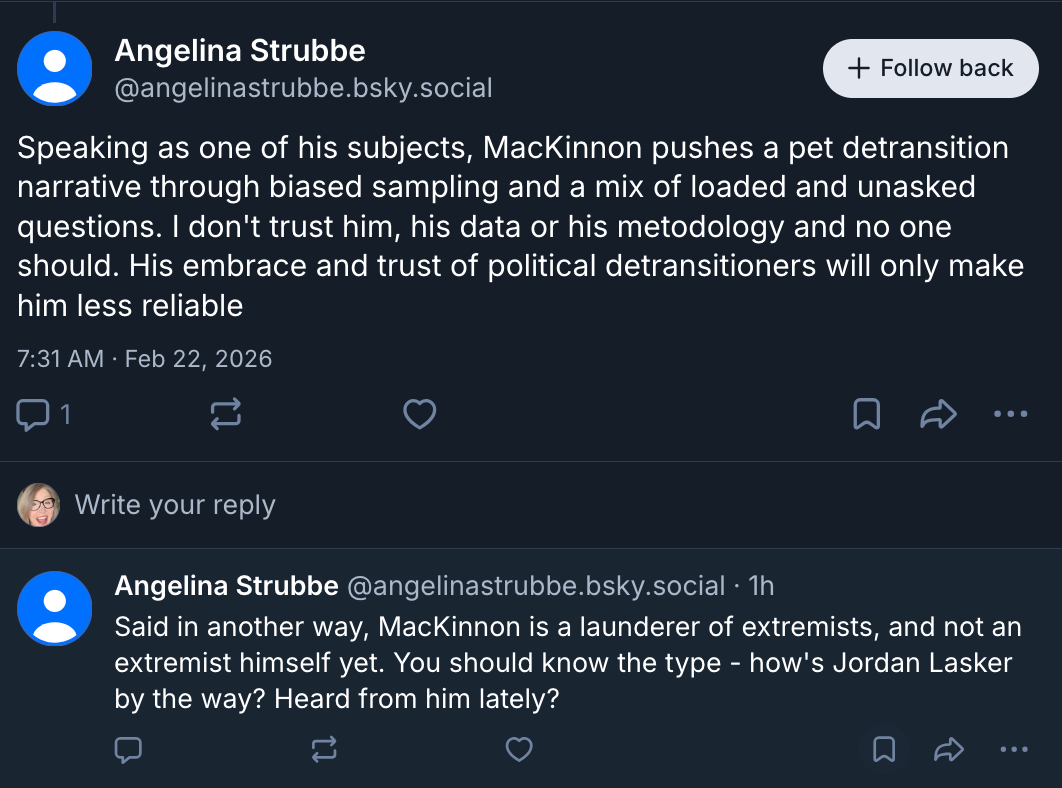The width and height of the screenshot is (1062, 788).
Task: Like the reply mentioning Jordan Lasker
Action: [518, 749]
